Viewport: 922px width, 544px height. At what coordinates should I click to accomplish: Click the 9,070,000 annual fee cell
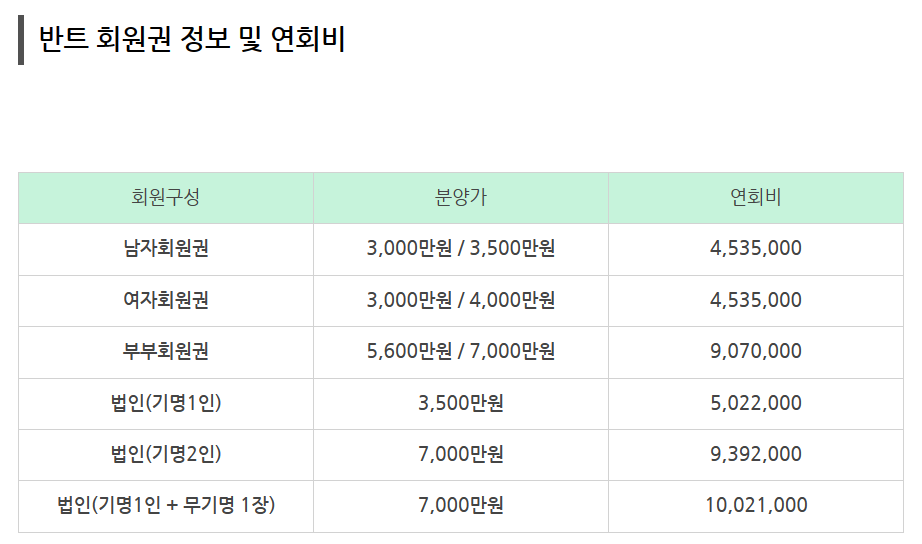coord(756,351)
